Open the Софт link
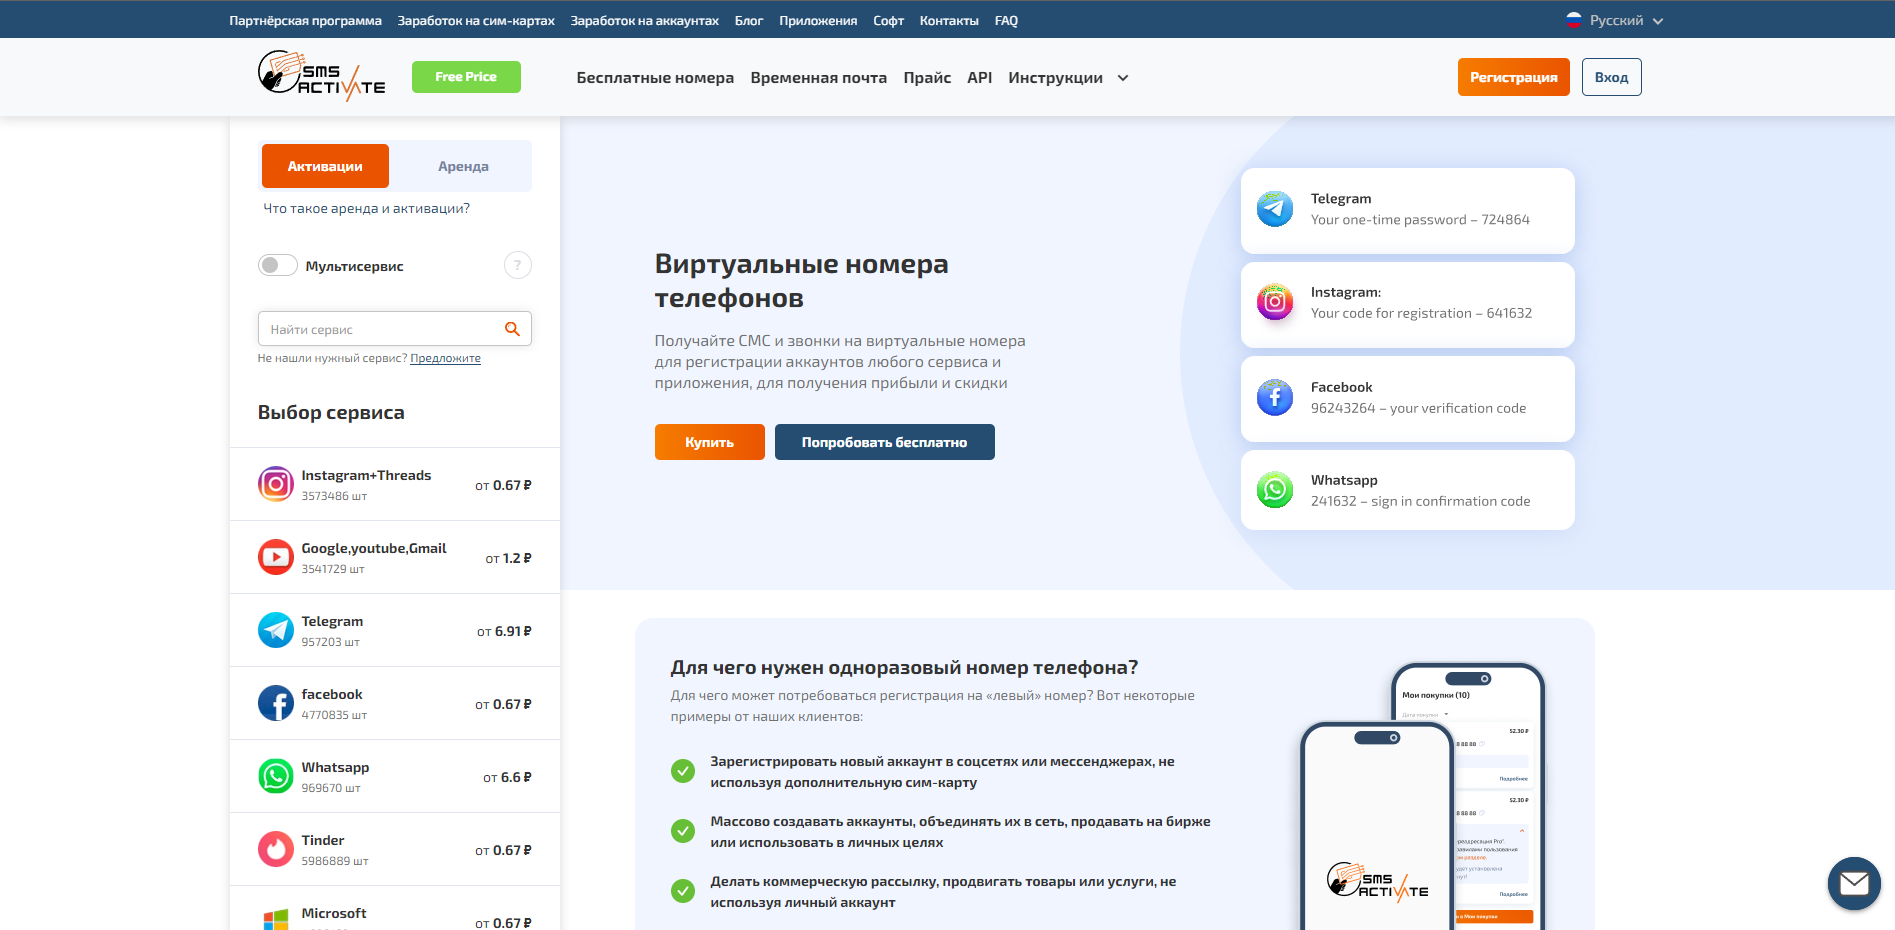Image resolution: width=1895 pixels, height=930 pixels. pos(888,20)
